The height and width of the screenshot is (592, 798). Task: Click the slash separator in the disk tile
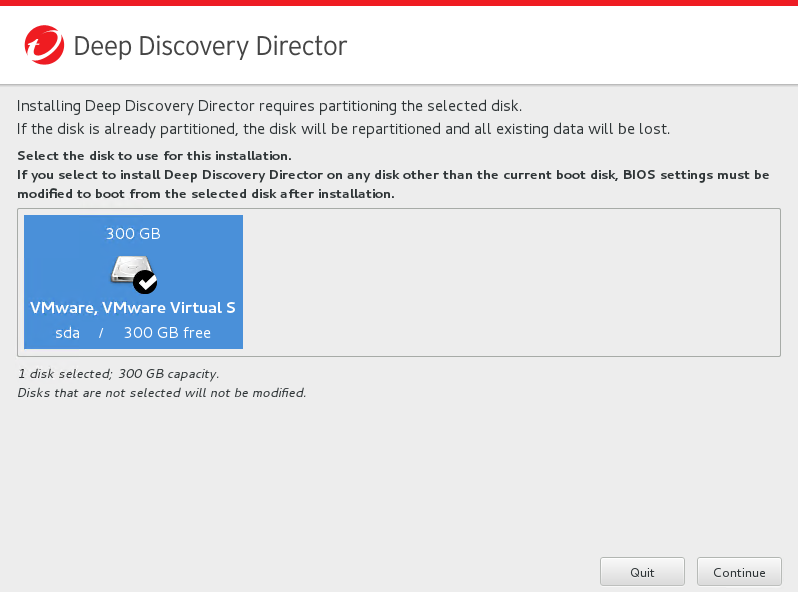tap(101, 333)
